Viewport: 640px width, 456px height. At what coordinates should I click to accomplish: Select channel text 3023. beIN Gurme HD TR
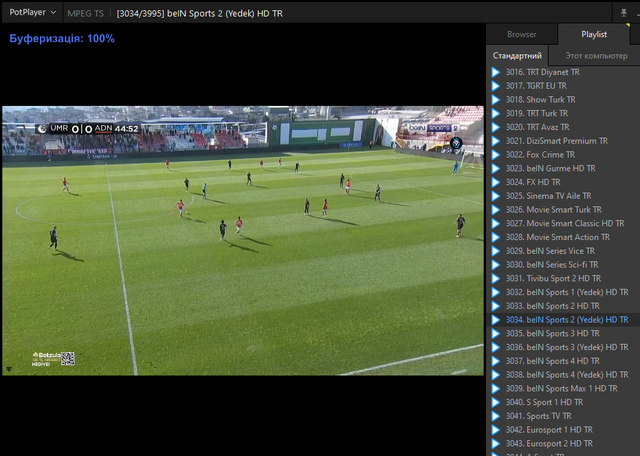point(550,169)
